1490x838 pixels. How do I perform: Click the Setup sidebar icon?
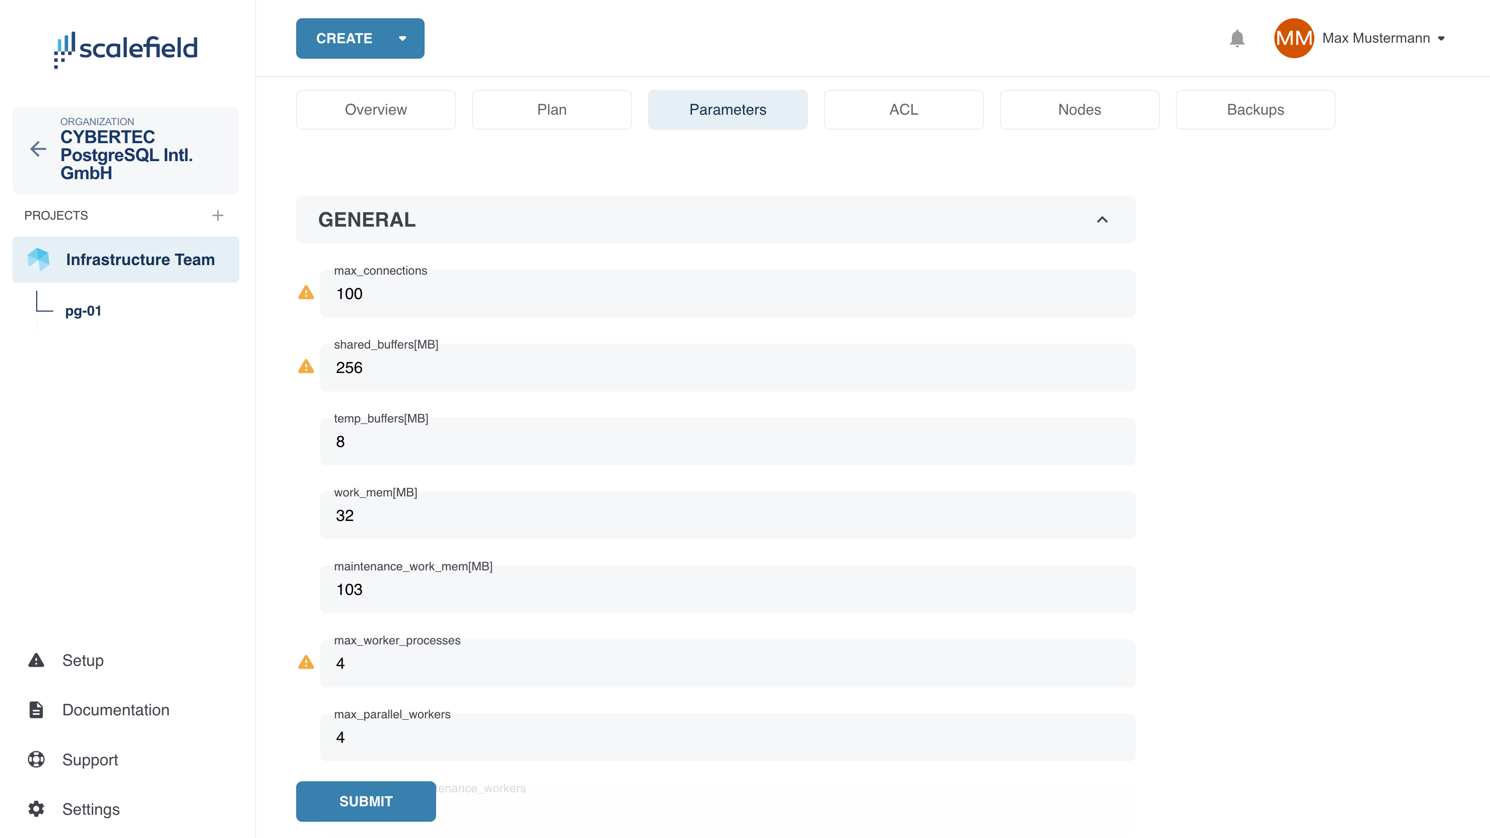click(36, 659)
